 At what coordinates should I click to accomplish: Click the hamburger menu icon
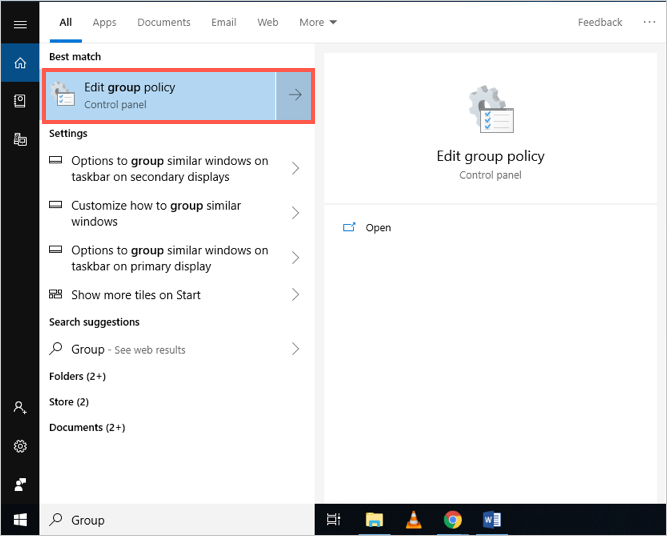(x=20, y=24)
